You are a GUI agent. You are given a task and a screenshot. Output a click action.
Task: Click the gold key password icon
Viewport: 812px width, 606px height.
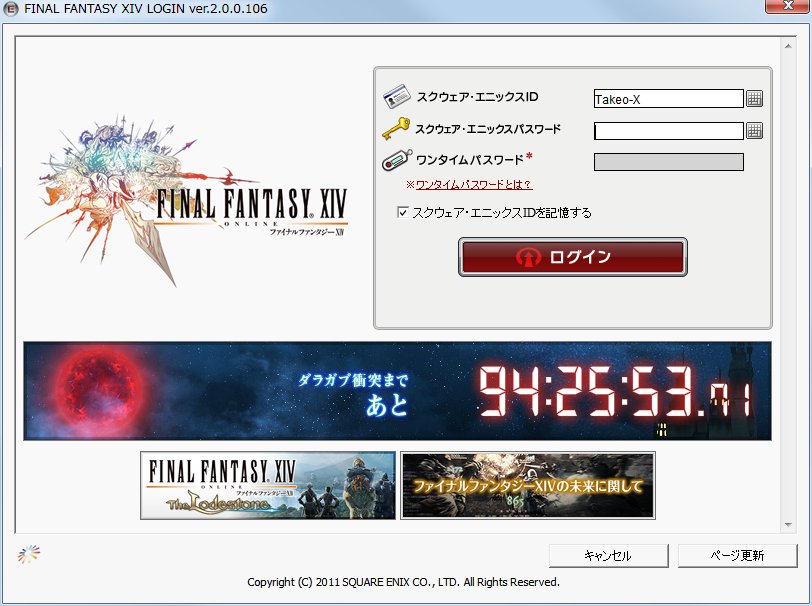tap(396, 129)
